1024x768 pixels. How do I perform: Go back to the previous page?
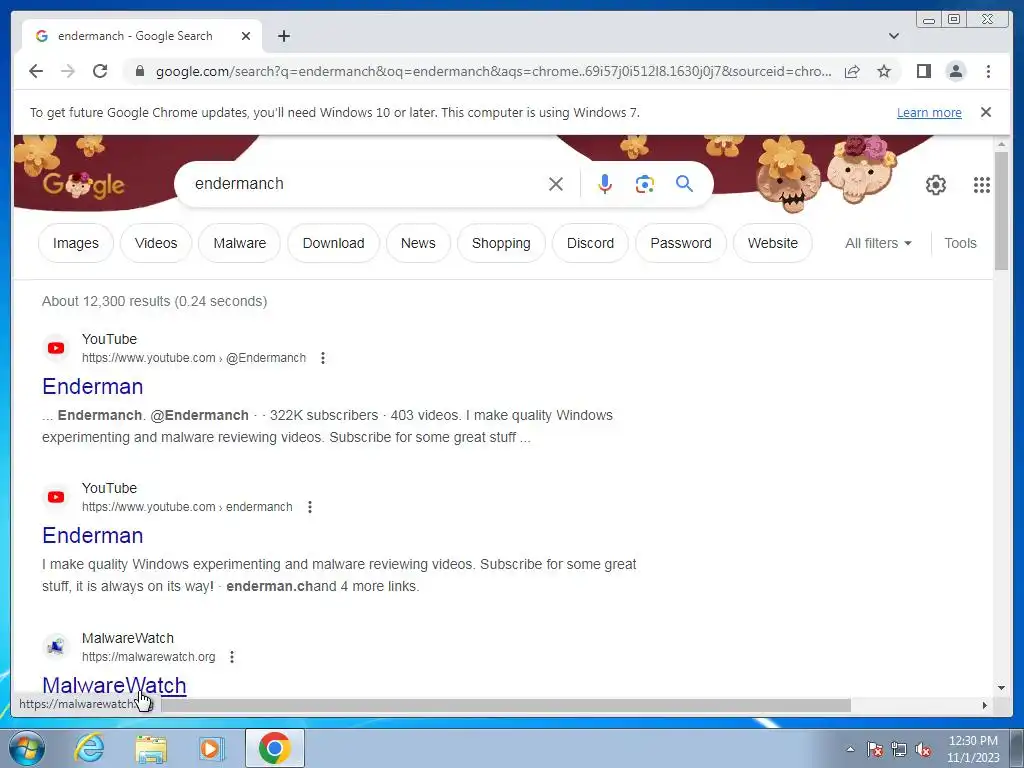[36, 71]
